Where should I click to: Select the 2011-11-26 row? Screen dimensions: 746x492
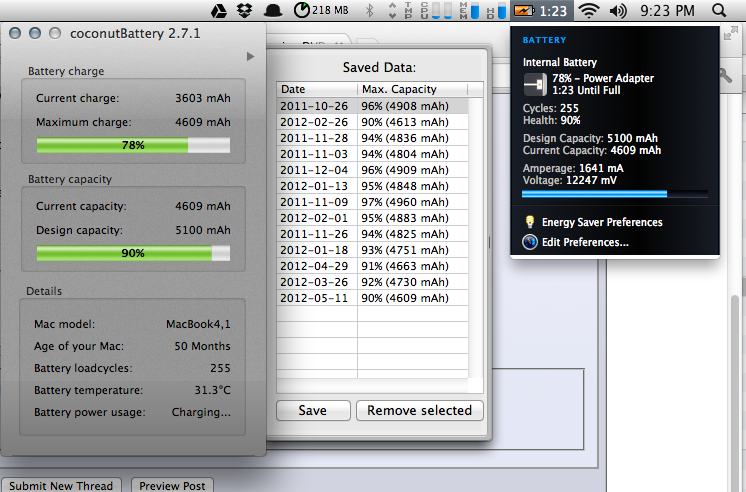click(373, 234)
